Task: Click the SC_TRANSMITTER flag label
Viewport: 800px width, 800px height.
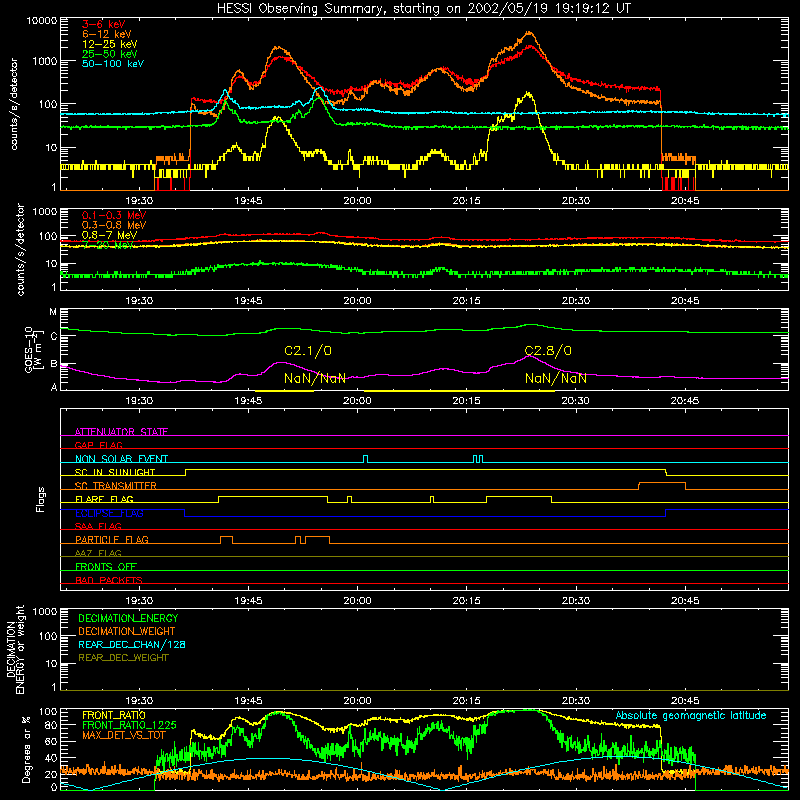Action: coord(115,486)
